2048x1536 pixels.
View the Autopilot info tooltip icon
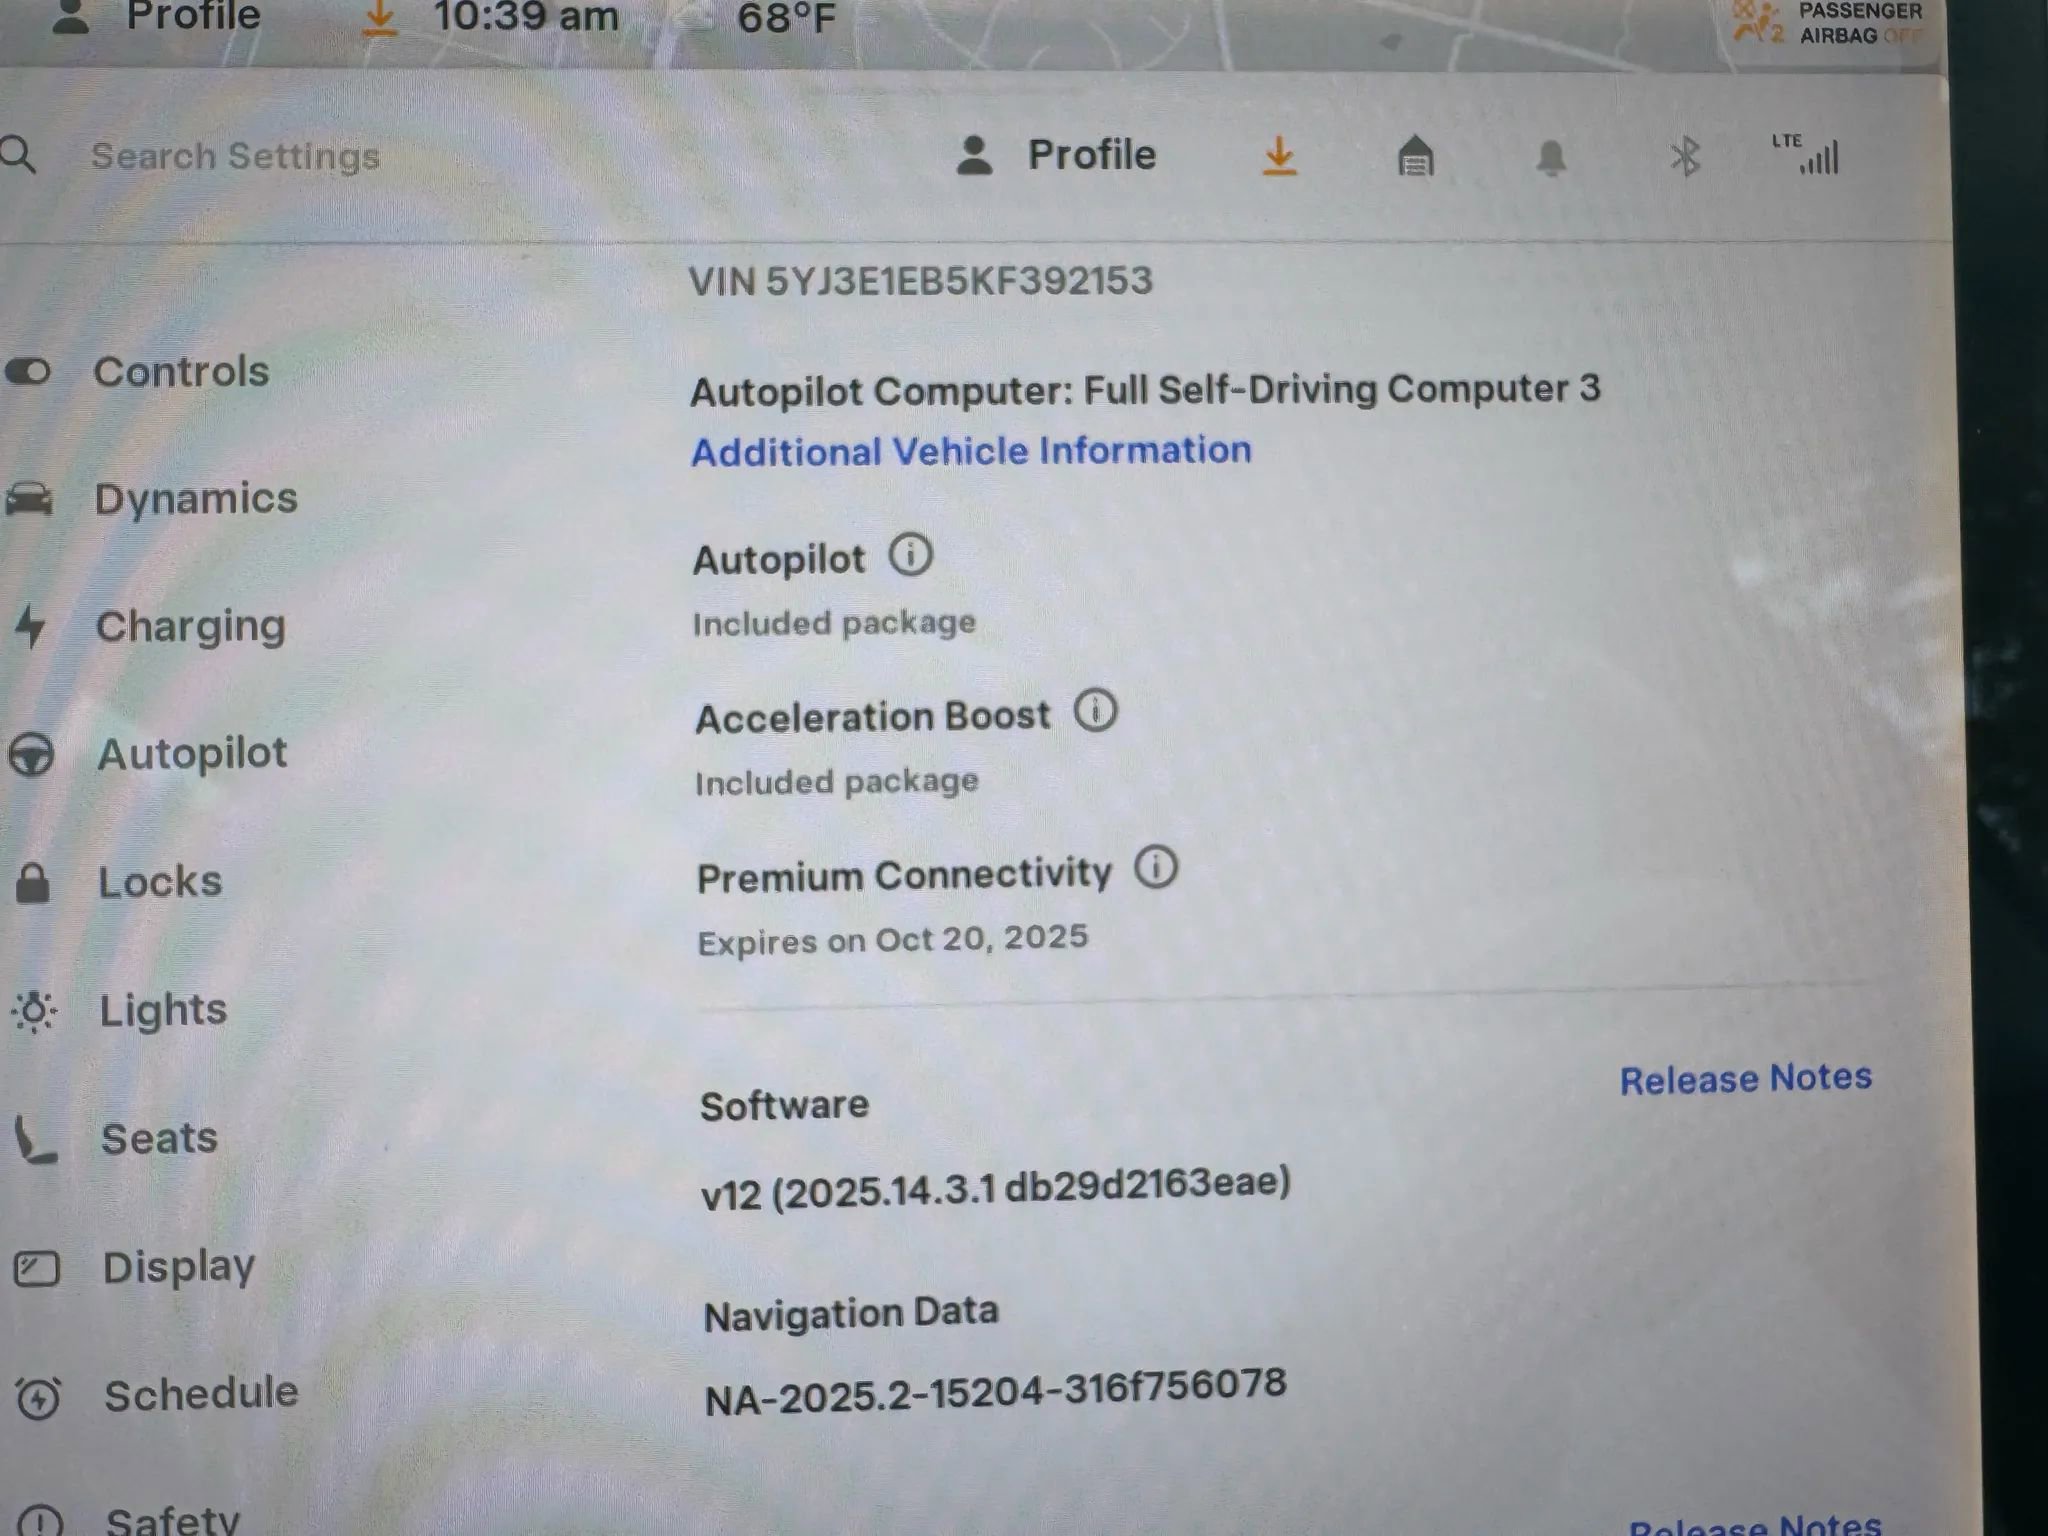pyautogui.click(x=911, y=556)
